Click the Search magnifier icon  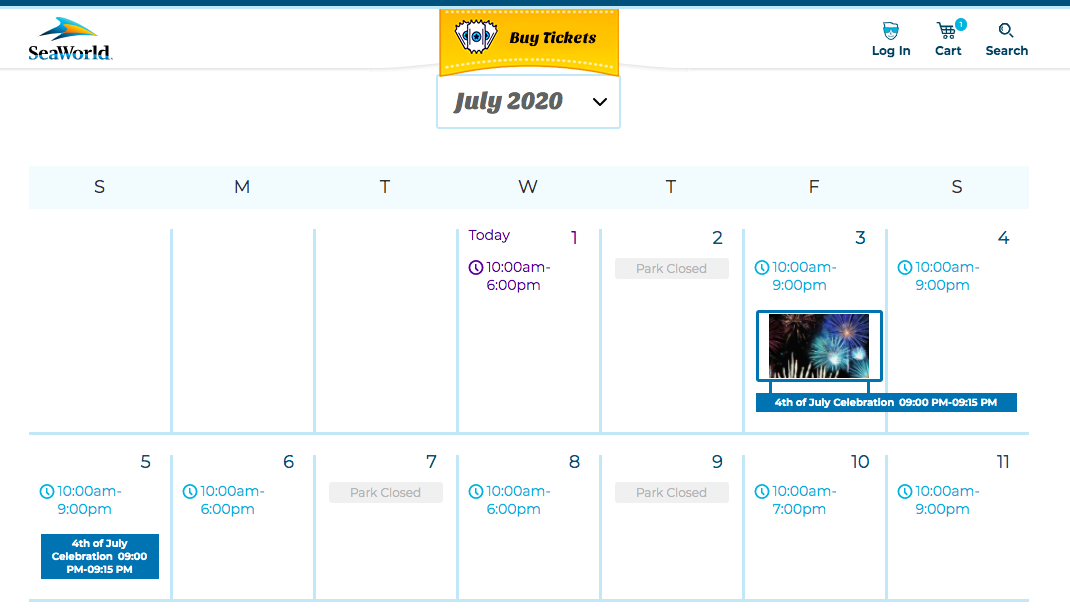coord(1006,31)
